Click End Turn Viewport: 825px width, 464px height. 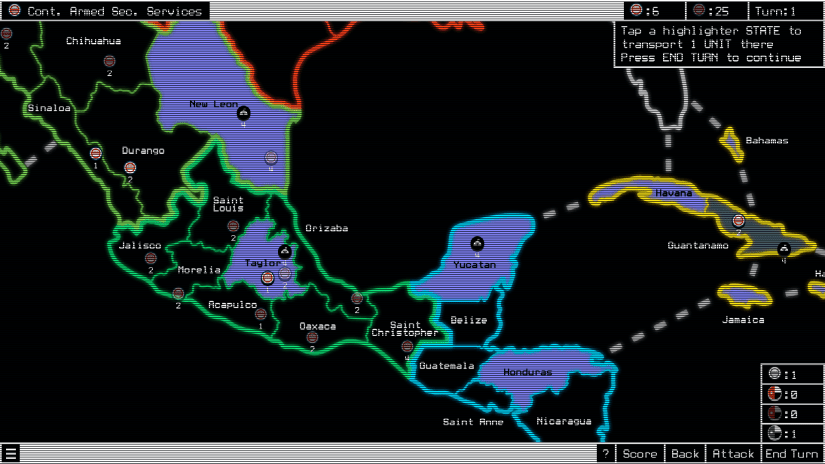coord(792,453)
